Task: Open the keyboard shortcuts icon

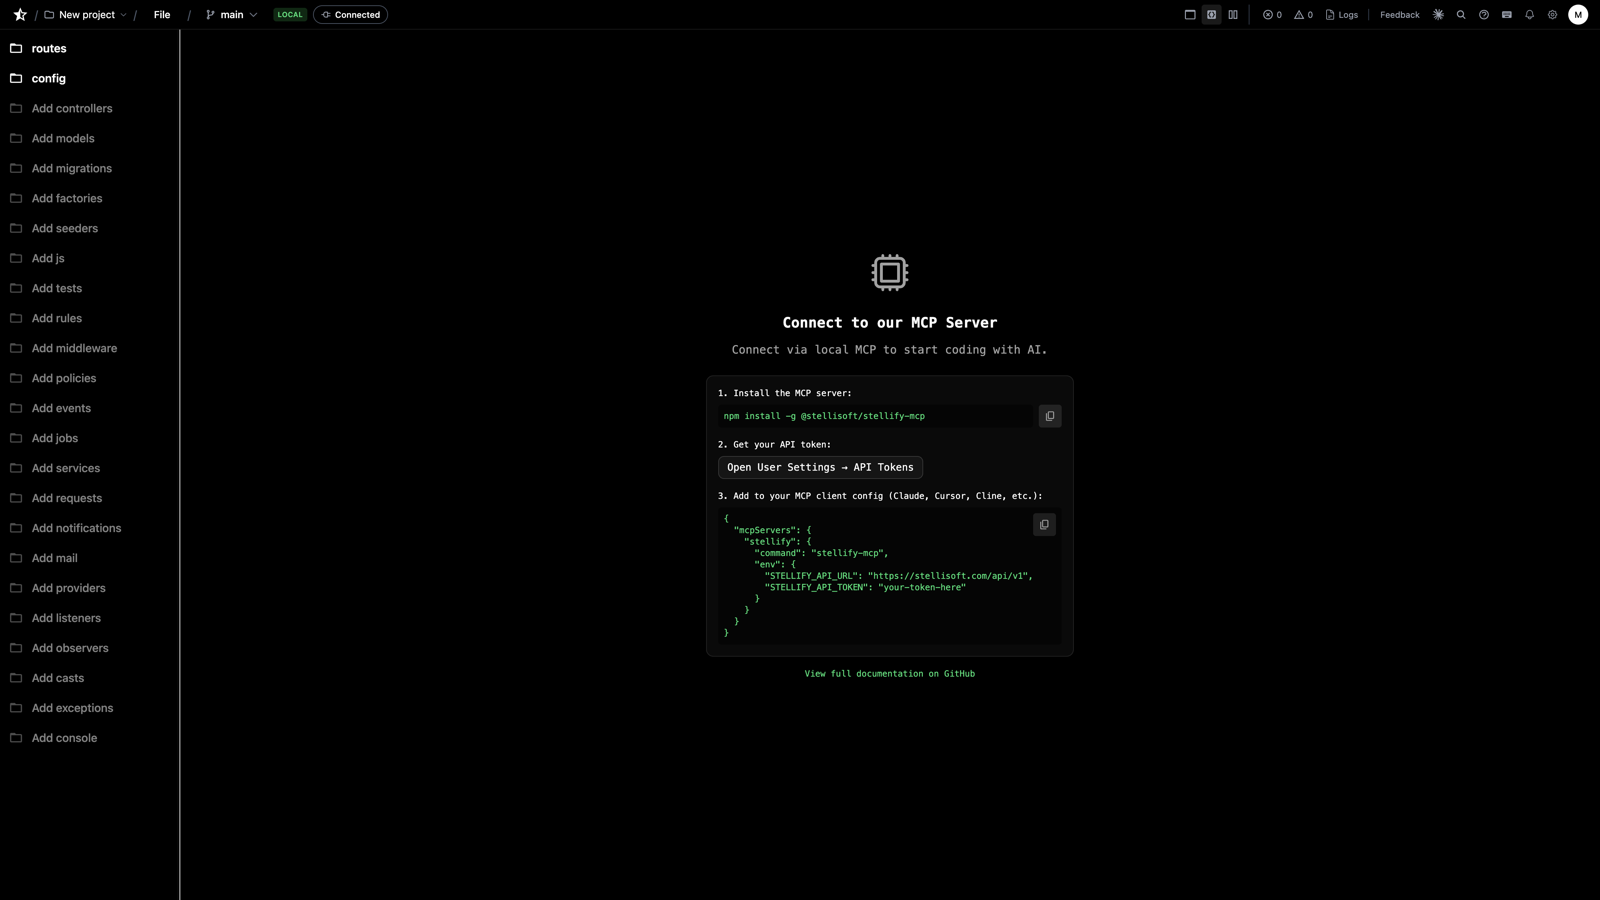Action: click(x=1506, y=15)
